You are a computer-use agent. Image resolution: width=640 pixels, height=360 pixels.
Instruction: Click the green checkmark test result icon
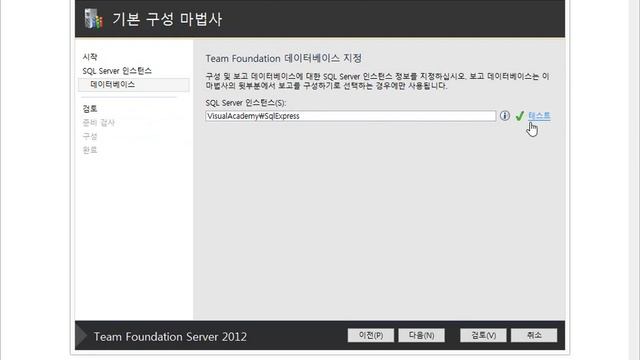[x=520, y=116]
